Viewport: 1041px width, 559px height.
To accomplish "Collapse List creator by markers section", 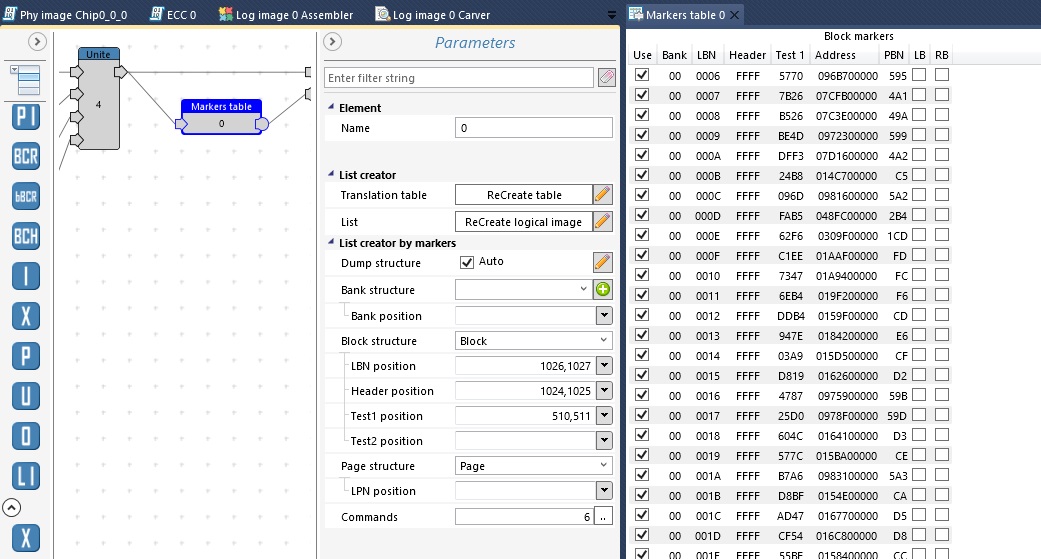I will tap(331, 242).
